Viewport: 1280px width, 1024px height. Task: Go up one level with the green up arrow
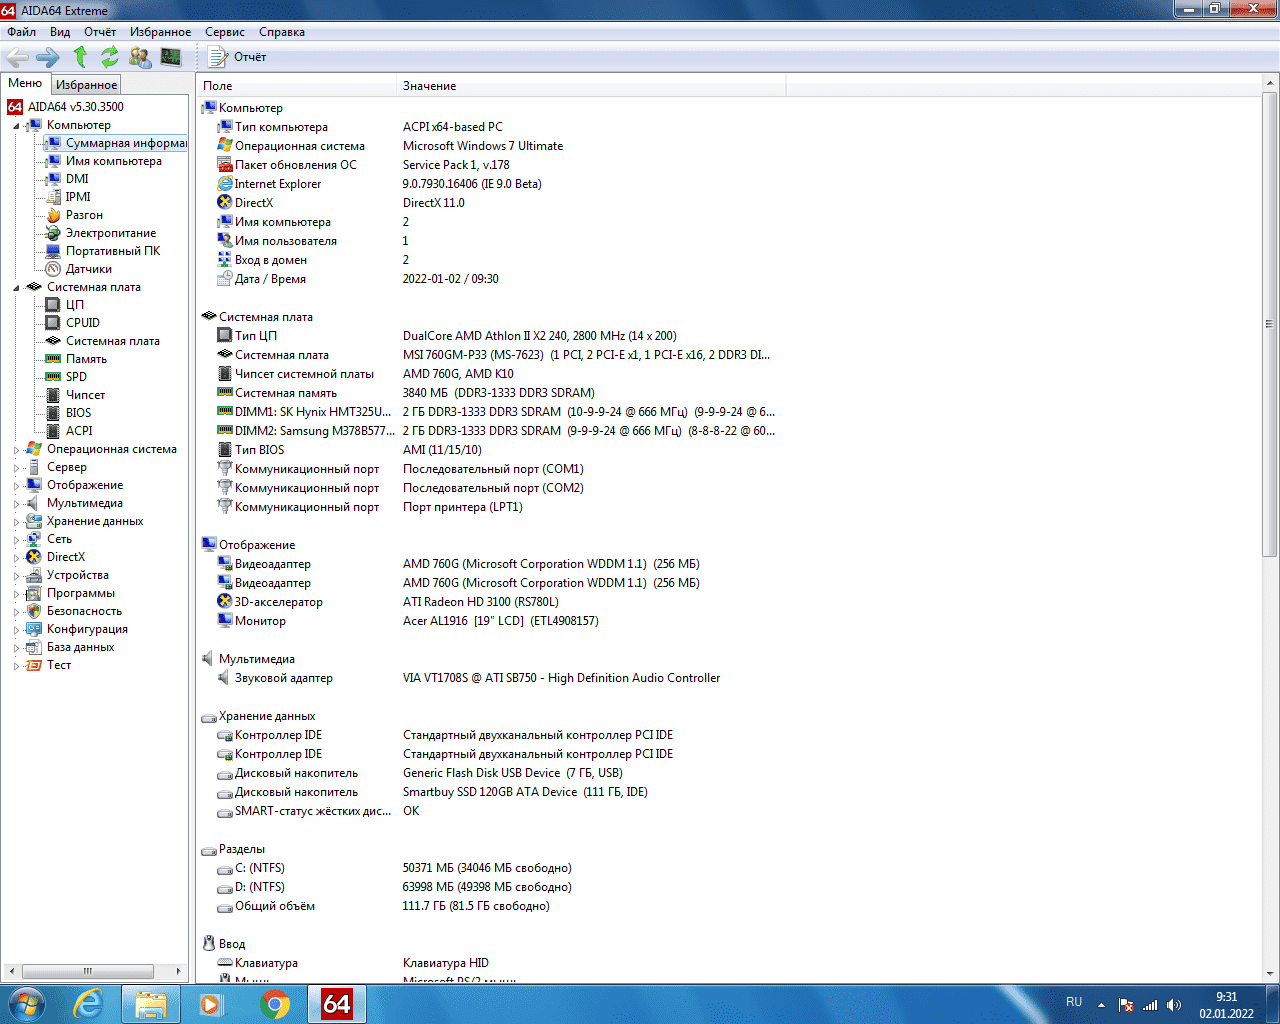point(80,57)
